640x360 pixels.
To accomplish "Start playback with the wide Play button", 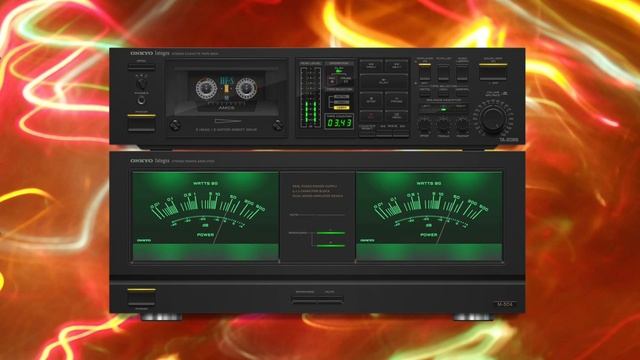I will point(384,82).
